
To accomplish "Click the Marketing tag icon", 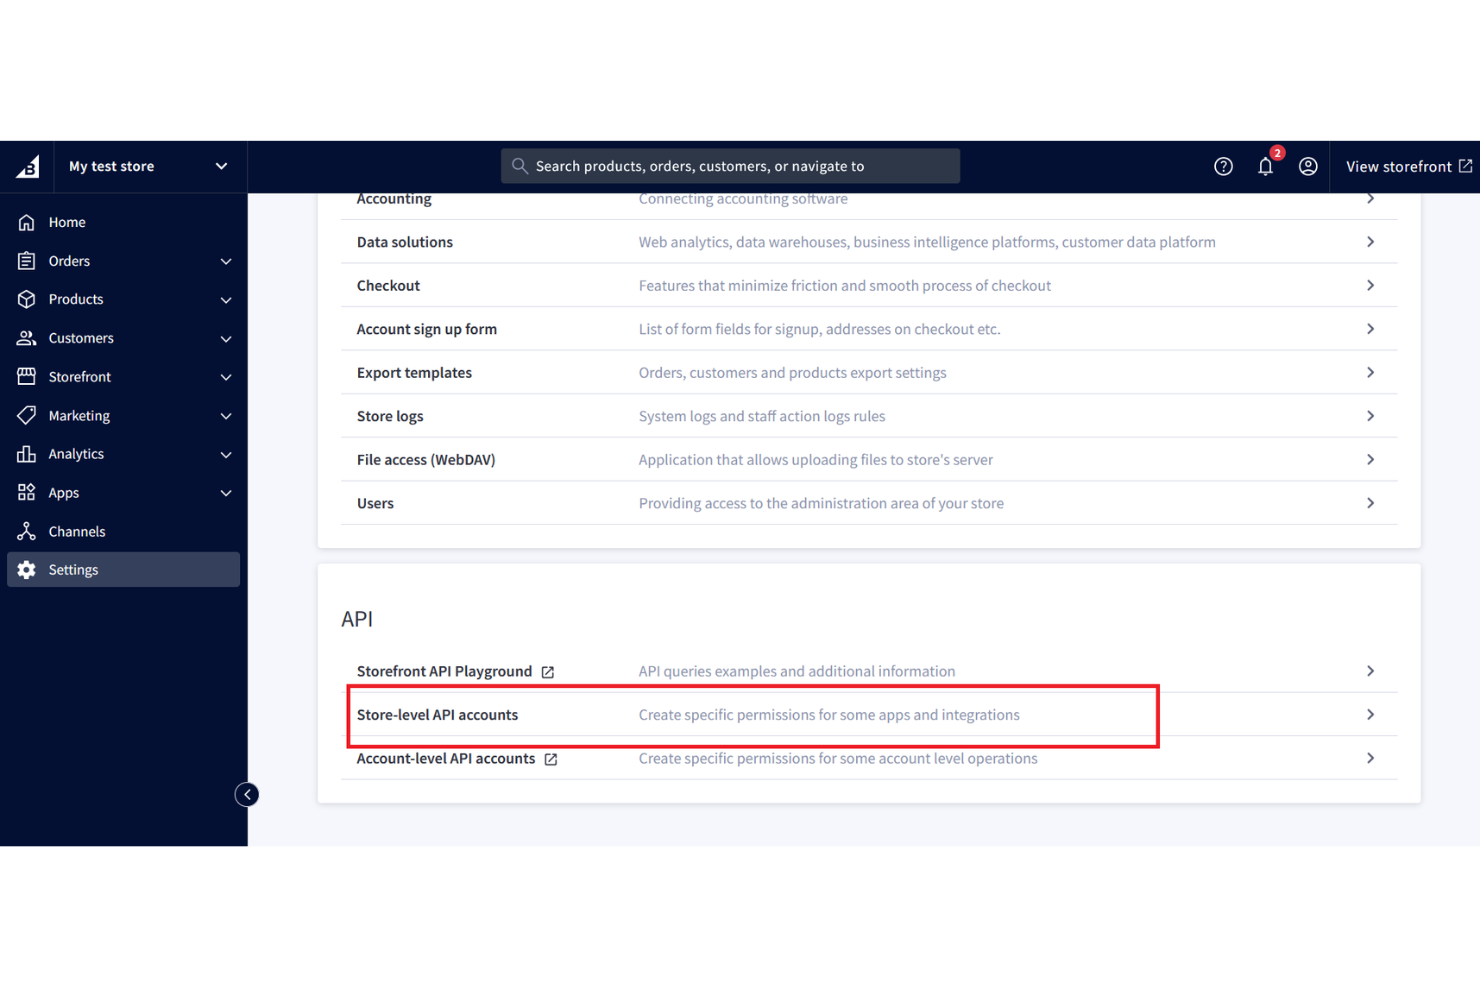I will [27, 415].
